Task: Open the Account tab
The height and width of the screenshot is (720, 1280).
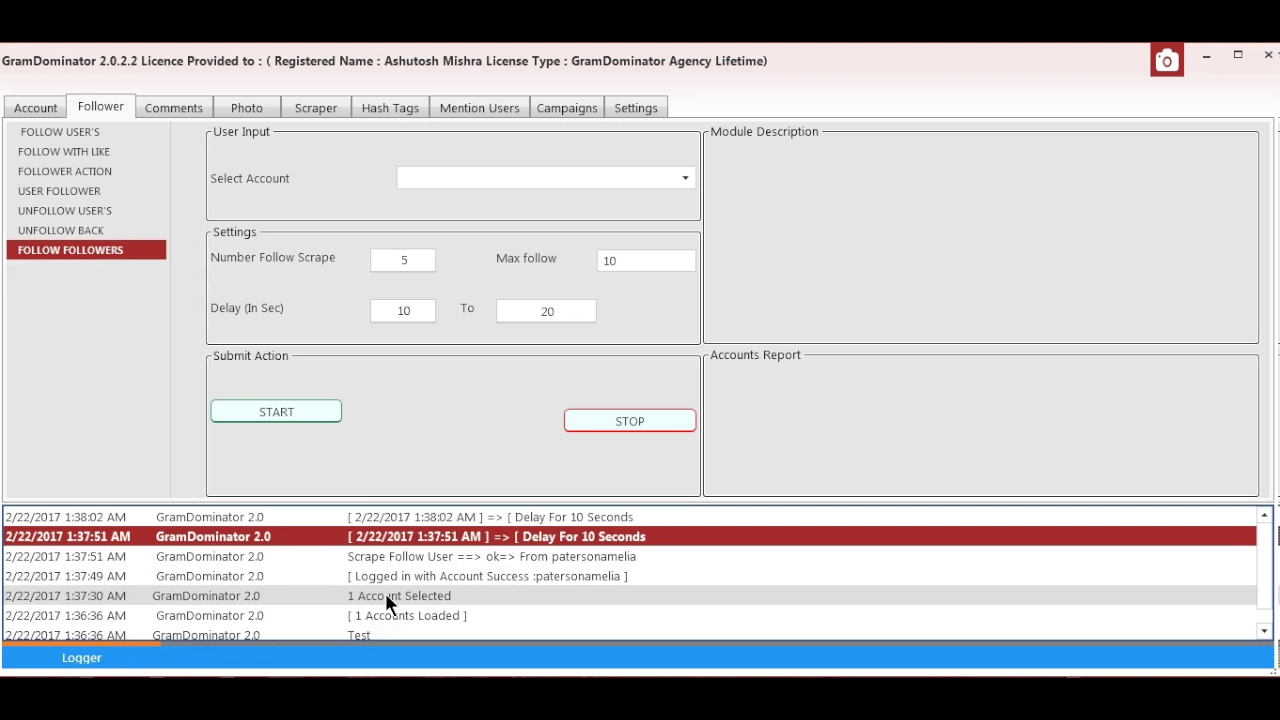Action: (35, 108)
